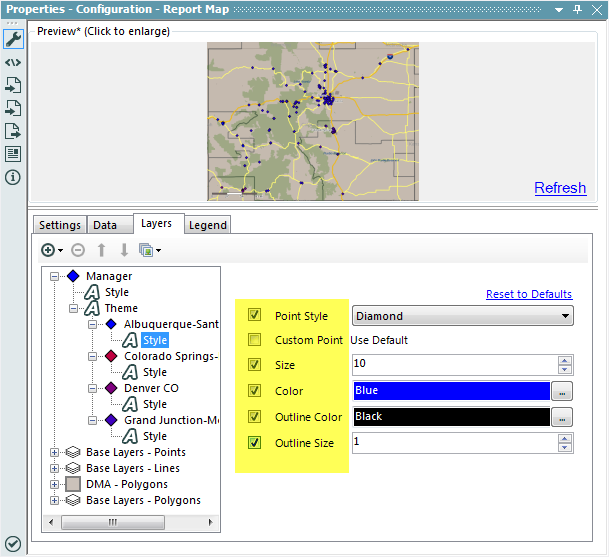The image size is (609, 557).
Task: Click the second input connection icon
Action: (13, 108)
